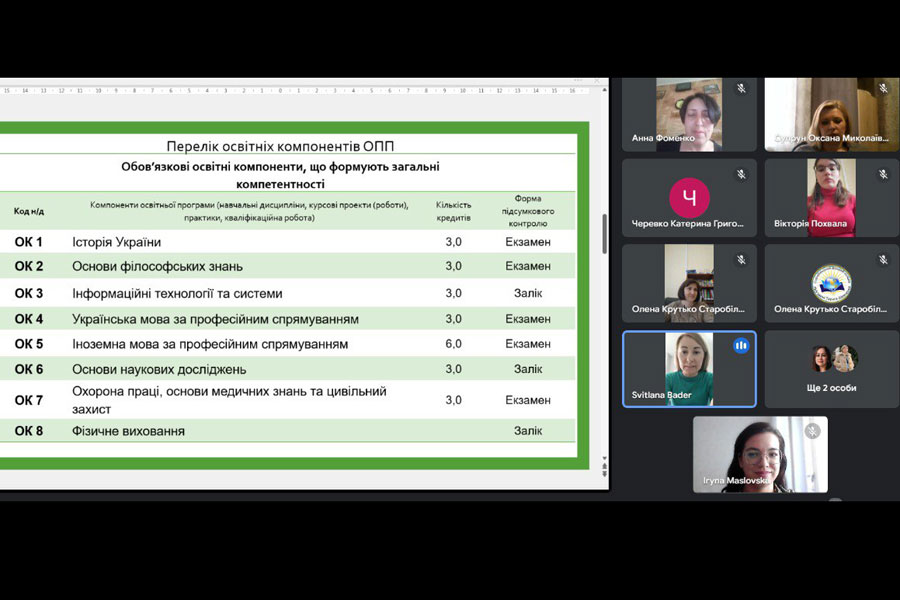
Task: Click the 'ОК 5' code cell
Action: (x=29, y=344)
